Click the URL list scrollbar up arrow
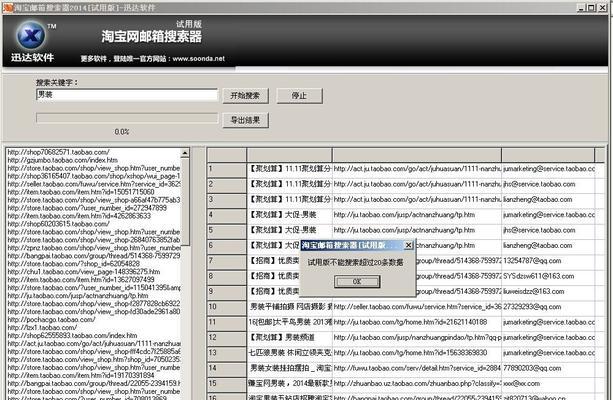 (185, 153)
